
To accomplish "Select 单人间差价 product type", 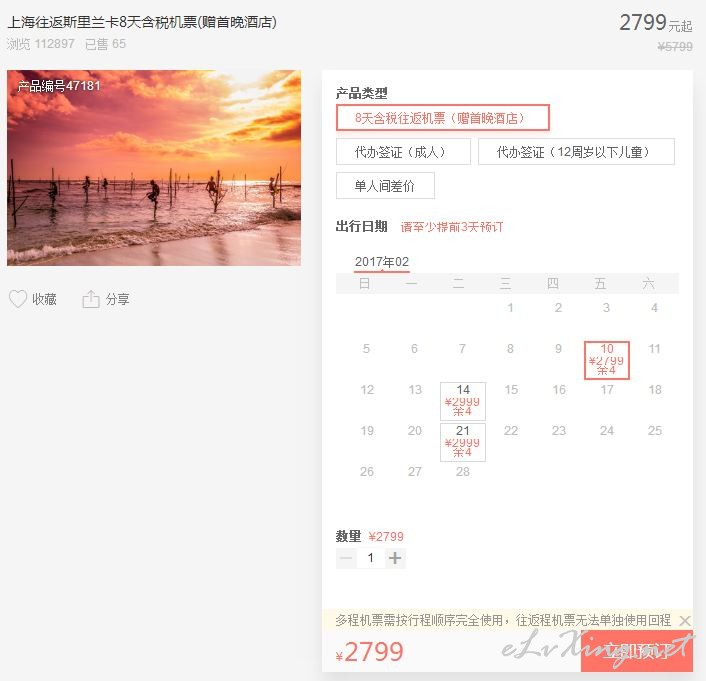I will pyautogui.click(x=385, y=186).
